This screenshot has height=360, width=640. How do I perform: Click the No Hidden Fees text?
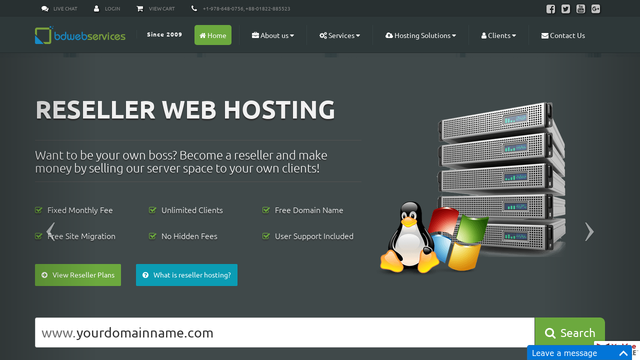[x=189, y=236]
